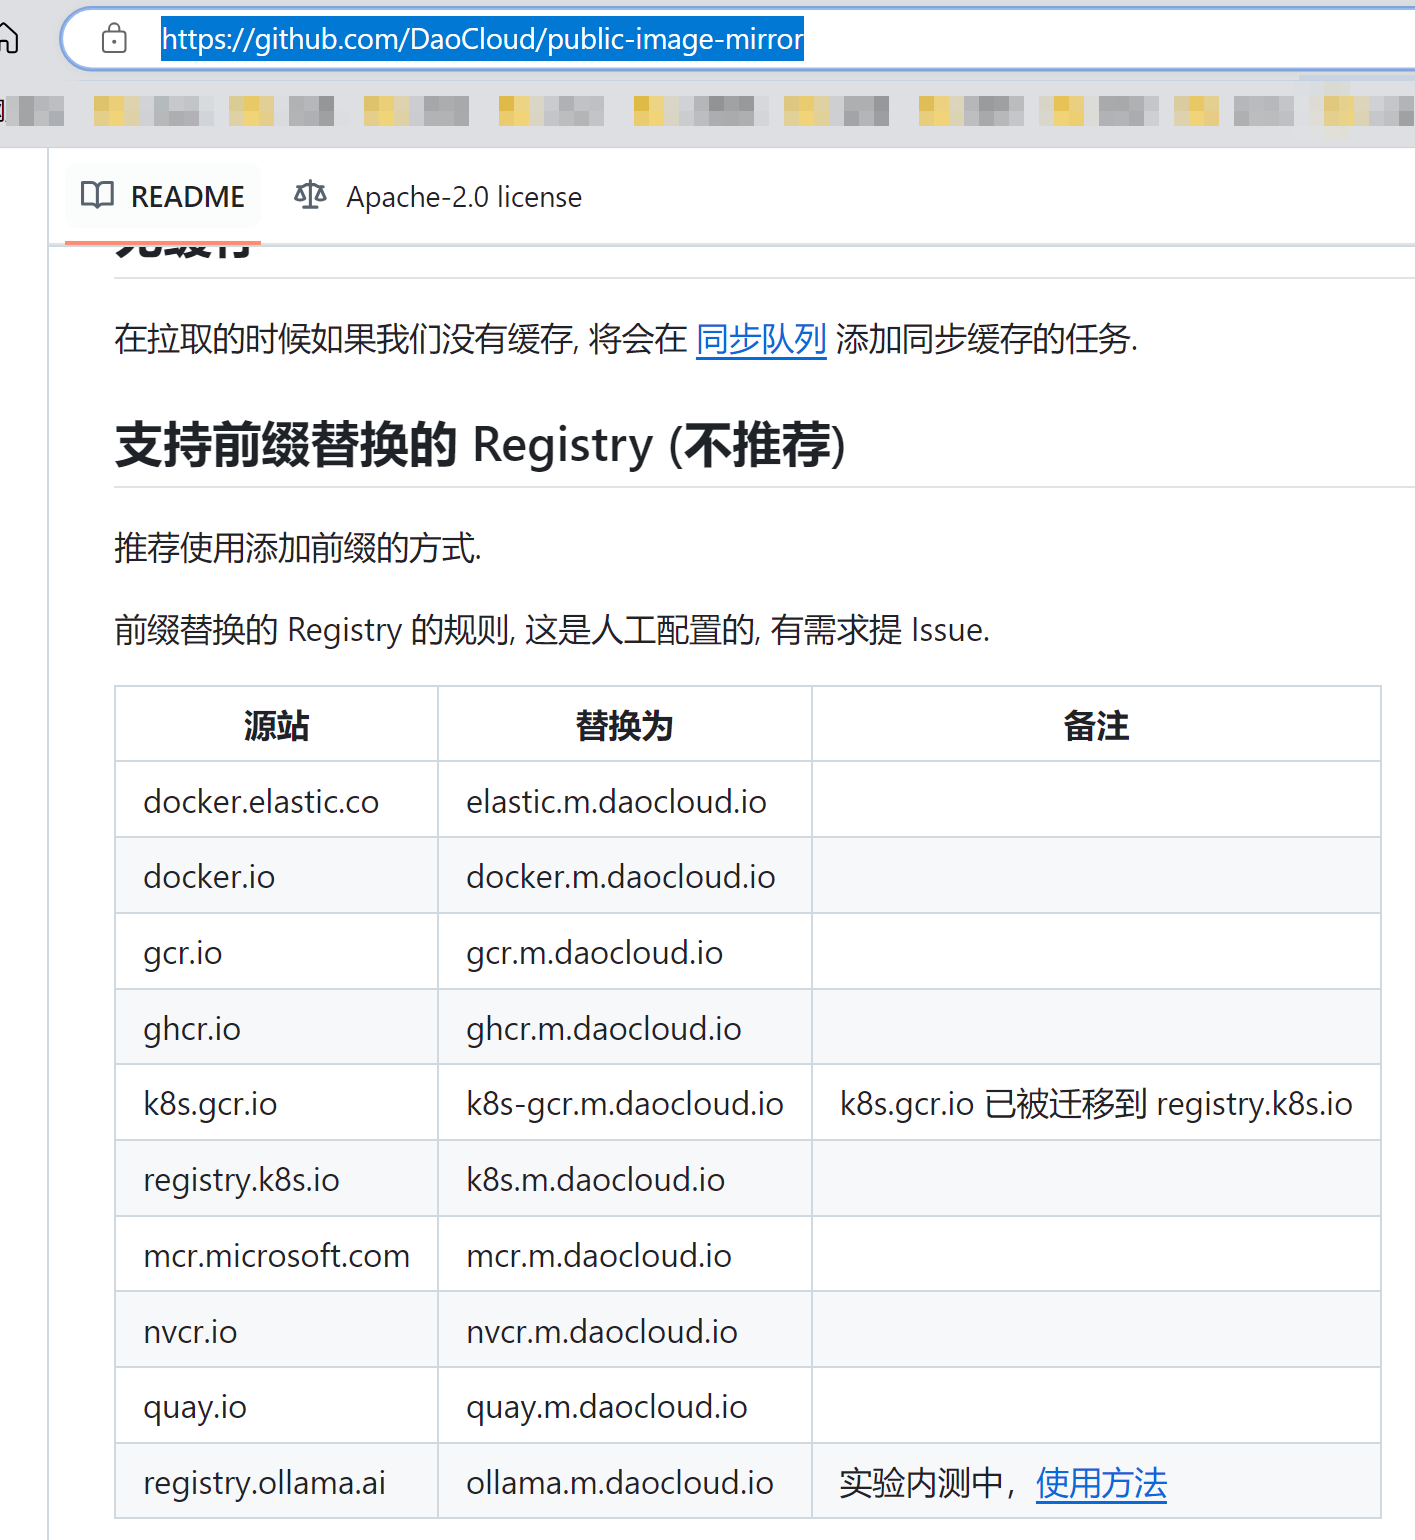Select the nvcr.m.daocloud.io cell
1415x1540 pixels.
tap(624, 1331)
